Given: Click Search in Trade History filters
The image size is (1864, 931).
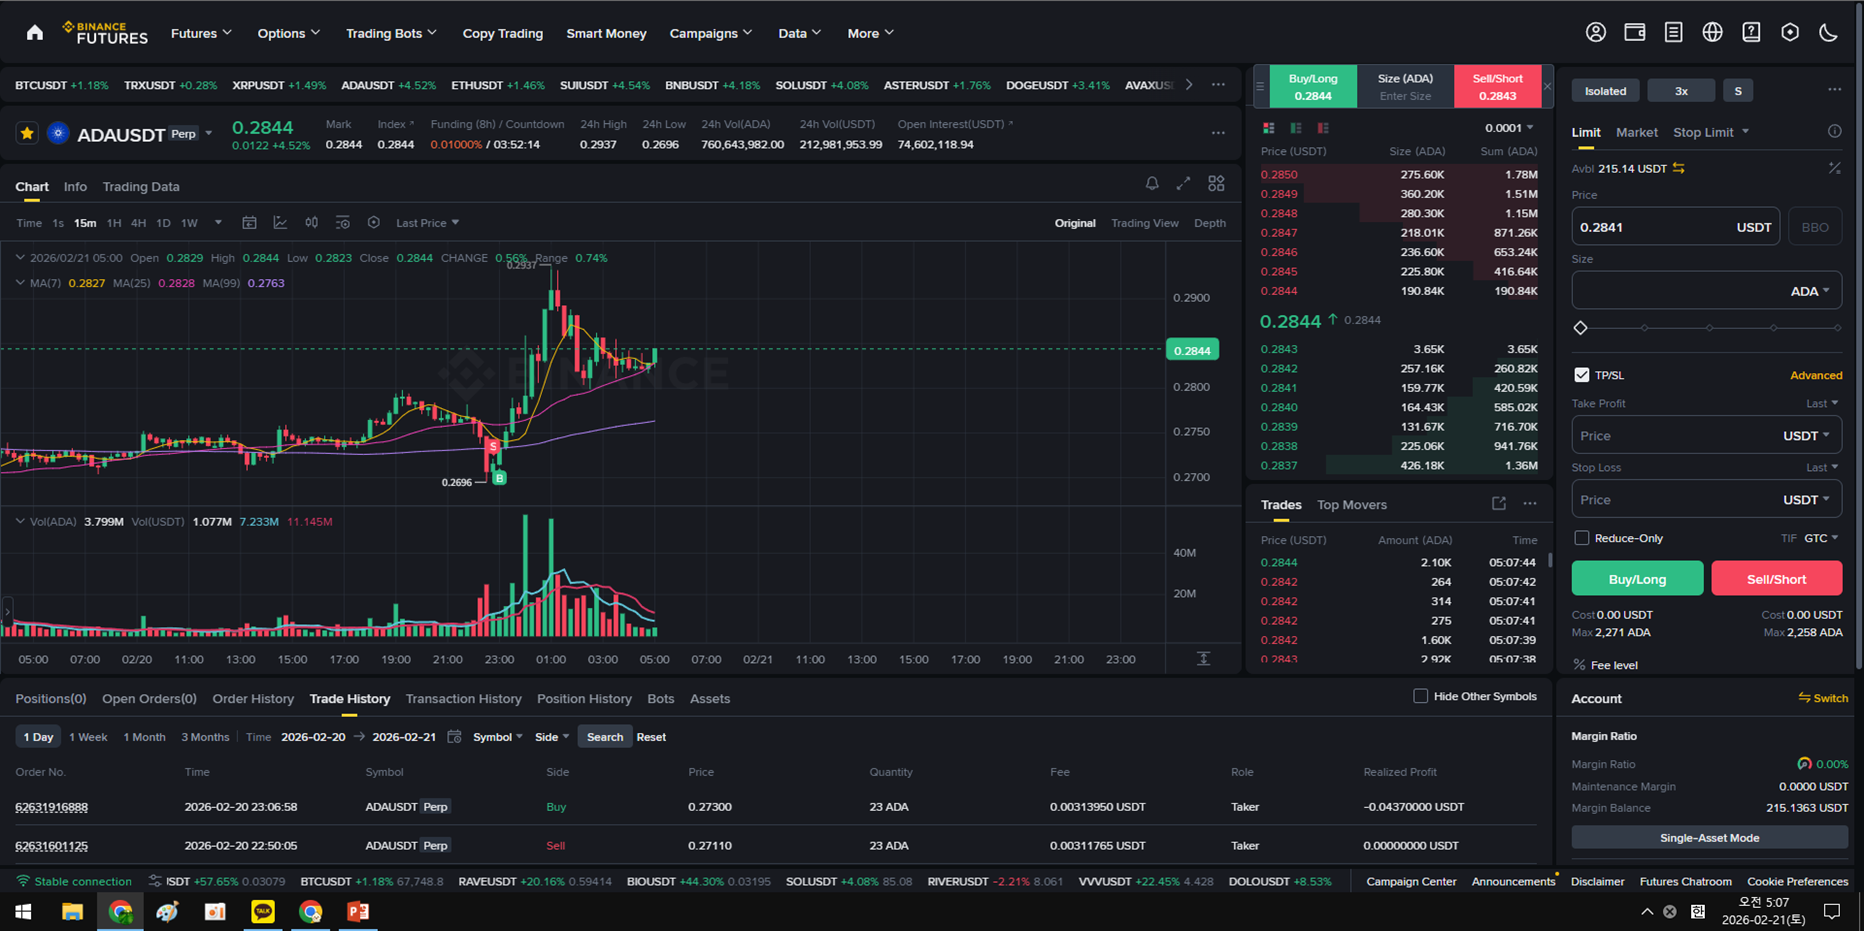Looking at the screenshot, I should pos(604,737).
